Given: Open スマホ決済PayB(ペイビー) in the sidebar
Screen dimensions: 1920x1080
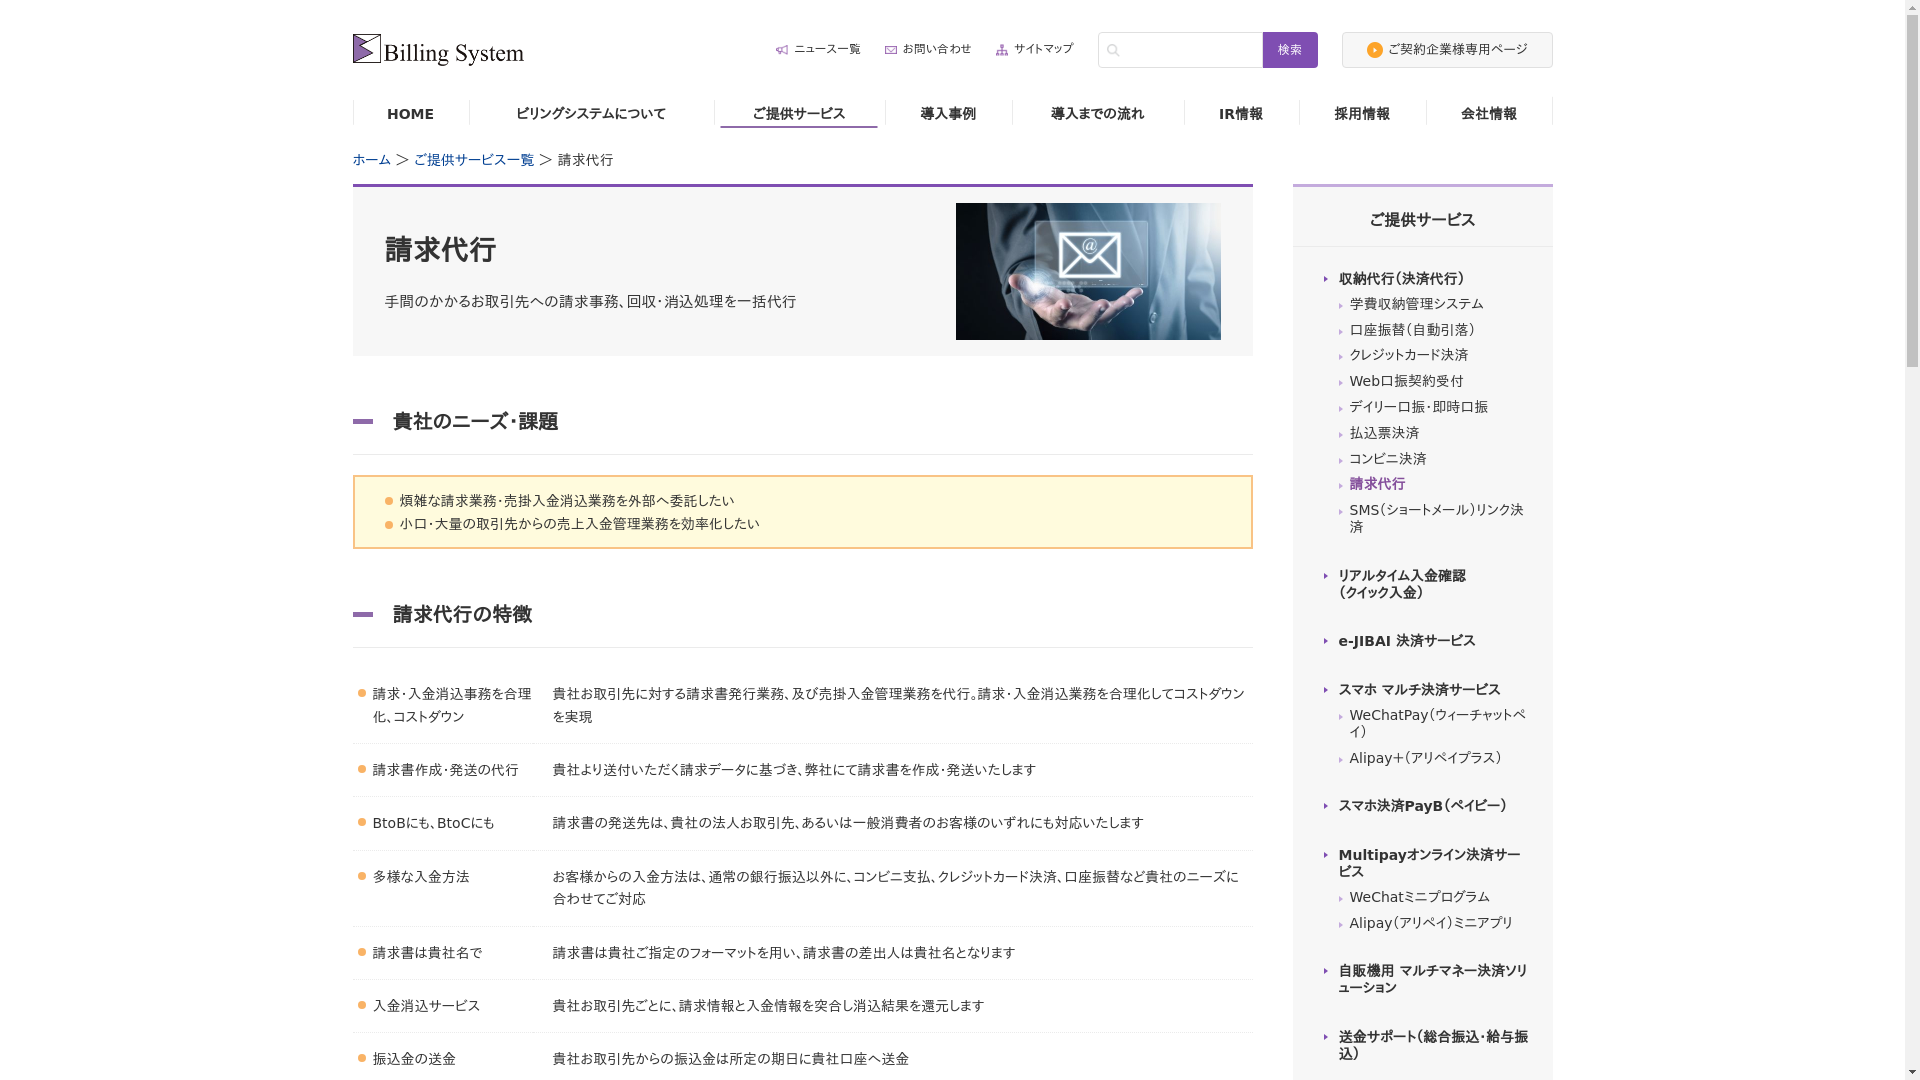Looking at the screenshot, I should pos(1422,806).
